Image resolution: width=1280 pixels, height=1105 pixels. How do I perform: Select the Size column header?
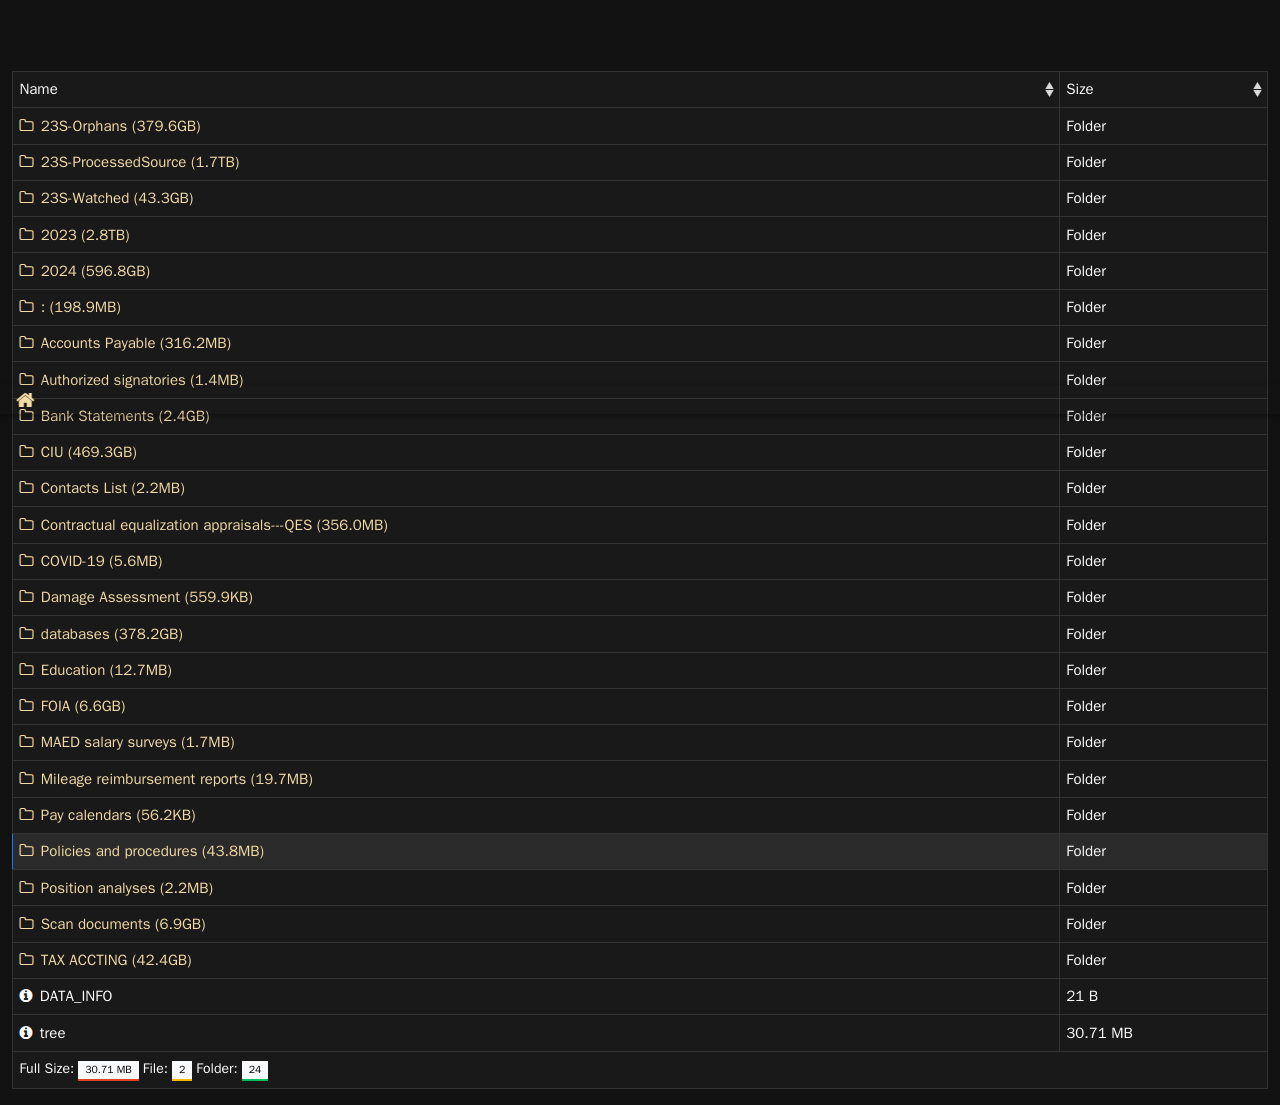(x=1079, y=90)
